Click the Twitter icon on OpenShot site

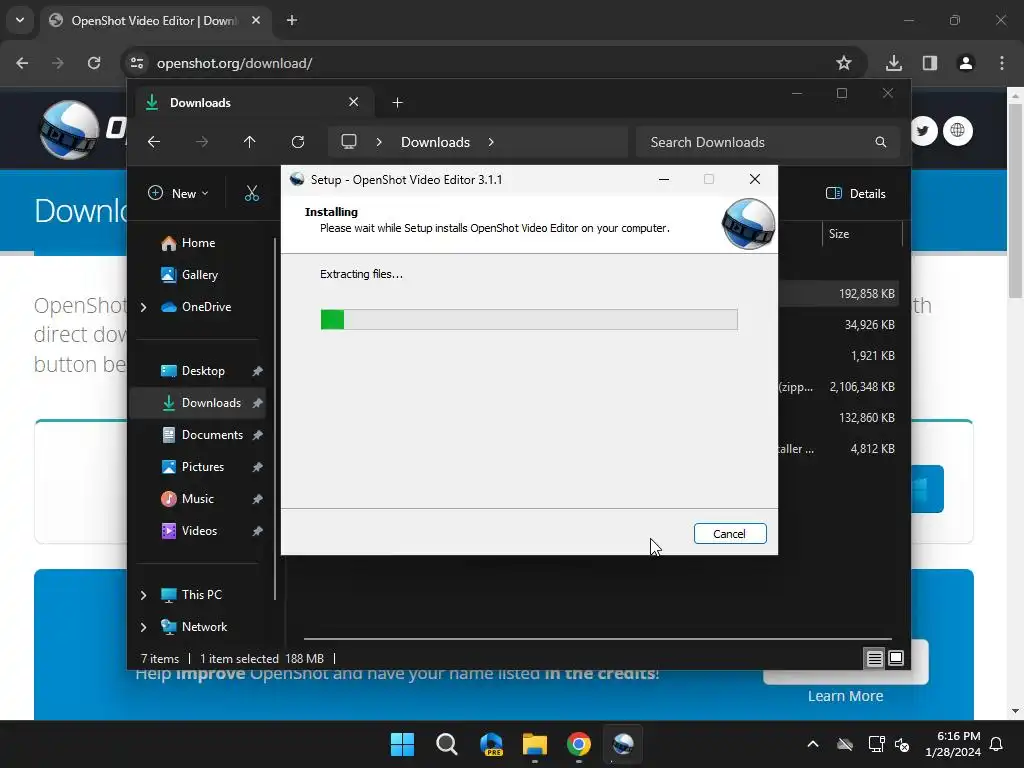tap(924, 131)
